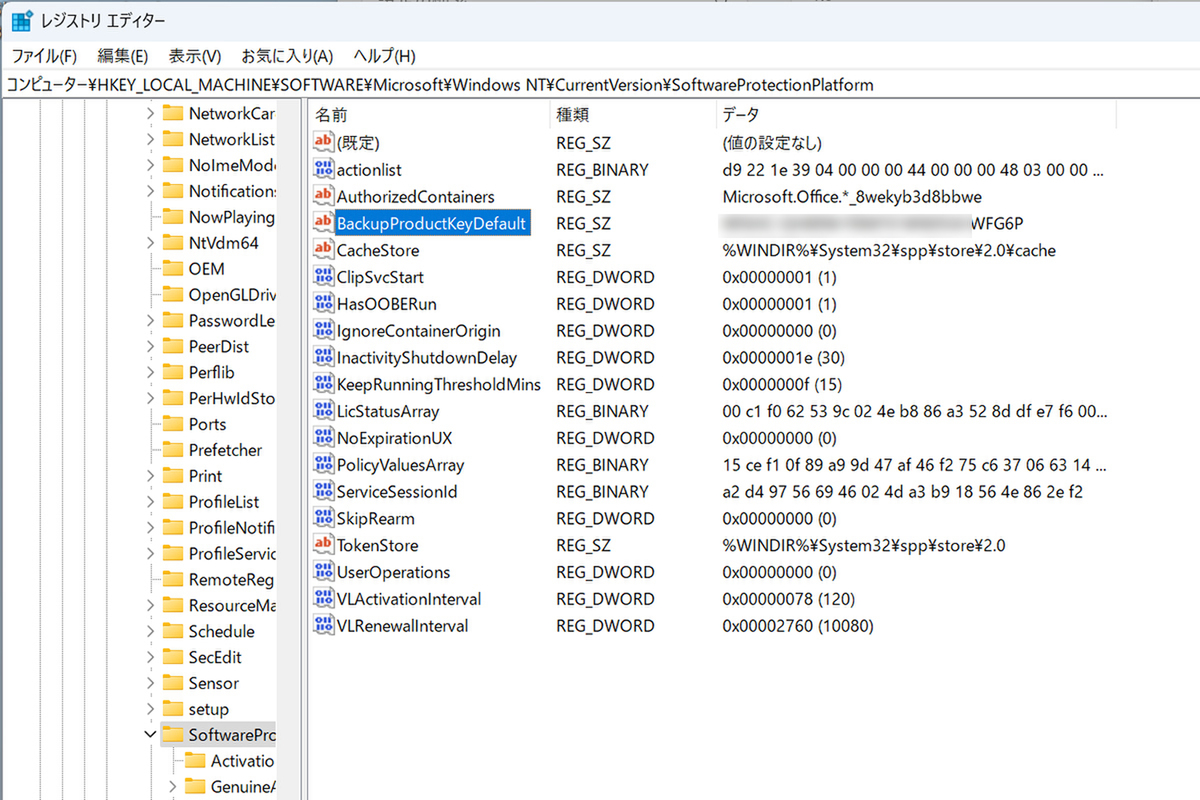Click the string icon next to AuthorizedContainers

click(x=323, y=197)
